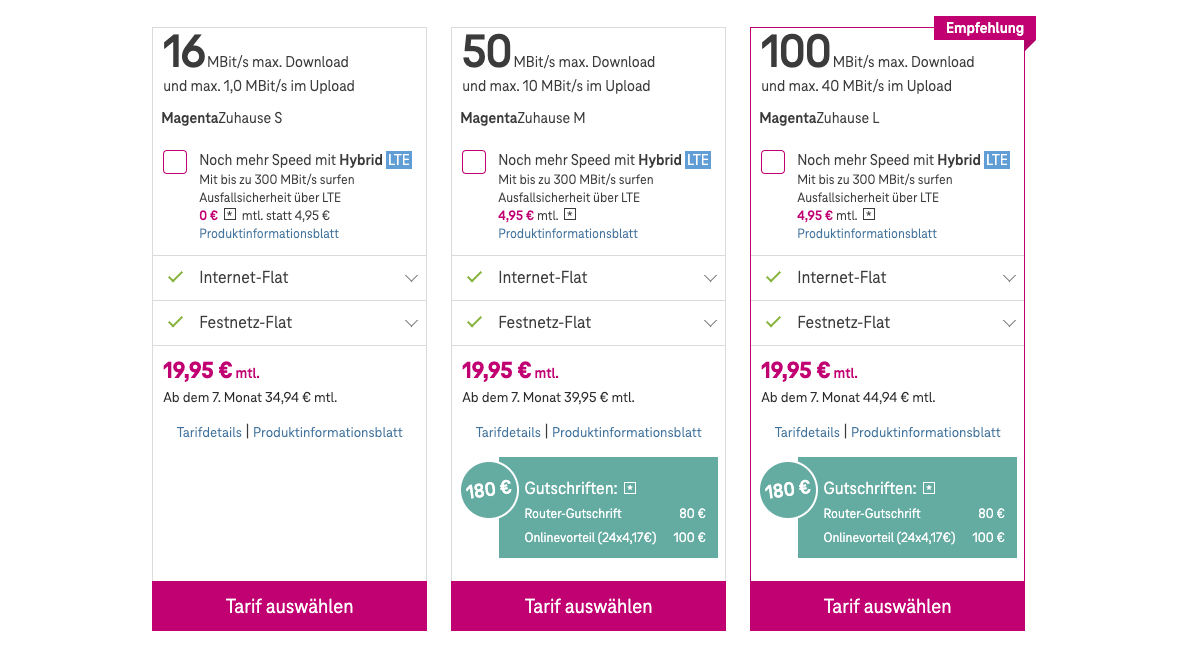Expand Internet-Flat details in MagentaZuhause S
This screenshot has width=1177, height=655.
pyautogui.click(x=290, y=278)
